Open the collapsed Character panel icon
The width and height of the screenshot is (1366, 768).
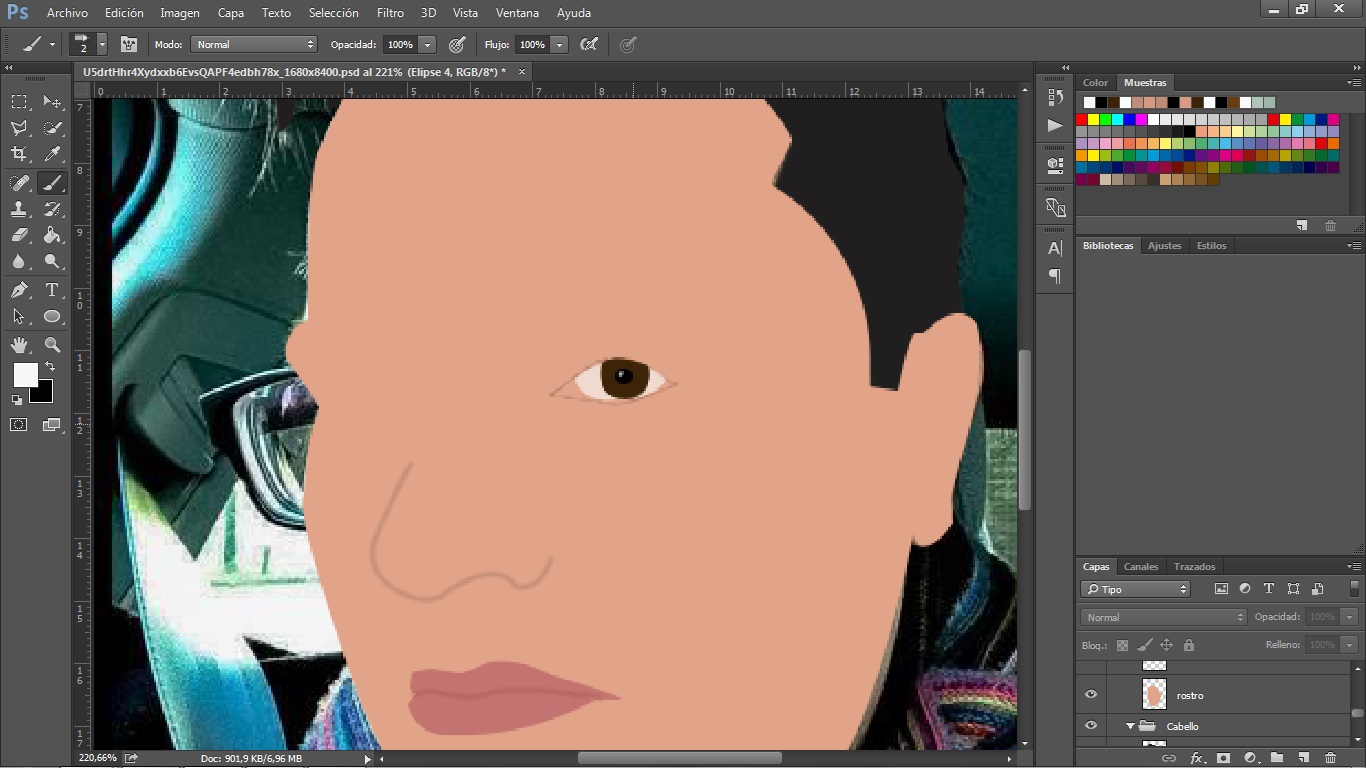(x=1055, y=248)
